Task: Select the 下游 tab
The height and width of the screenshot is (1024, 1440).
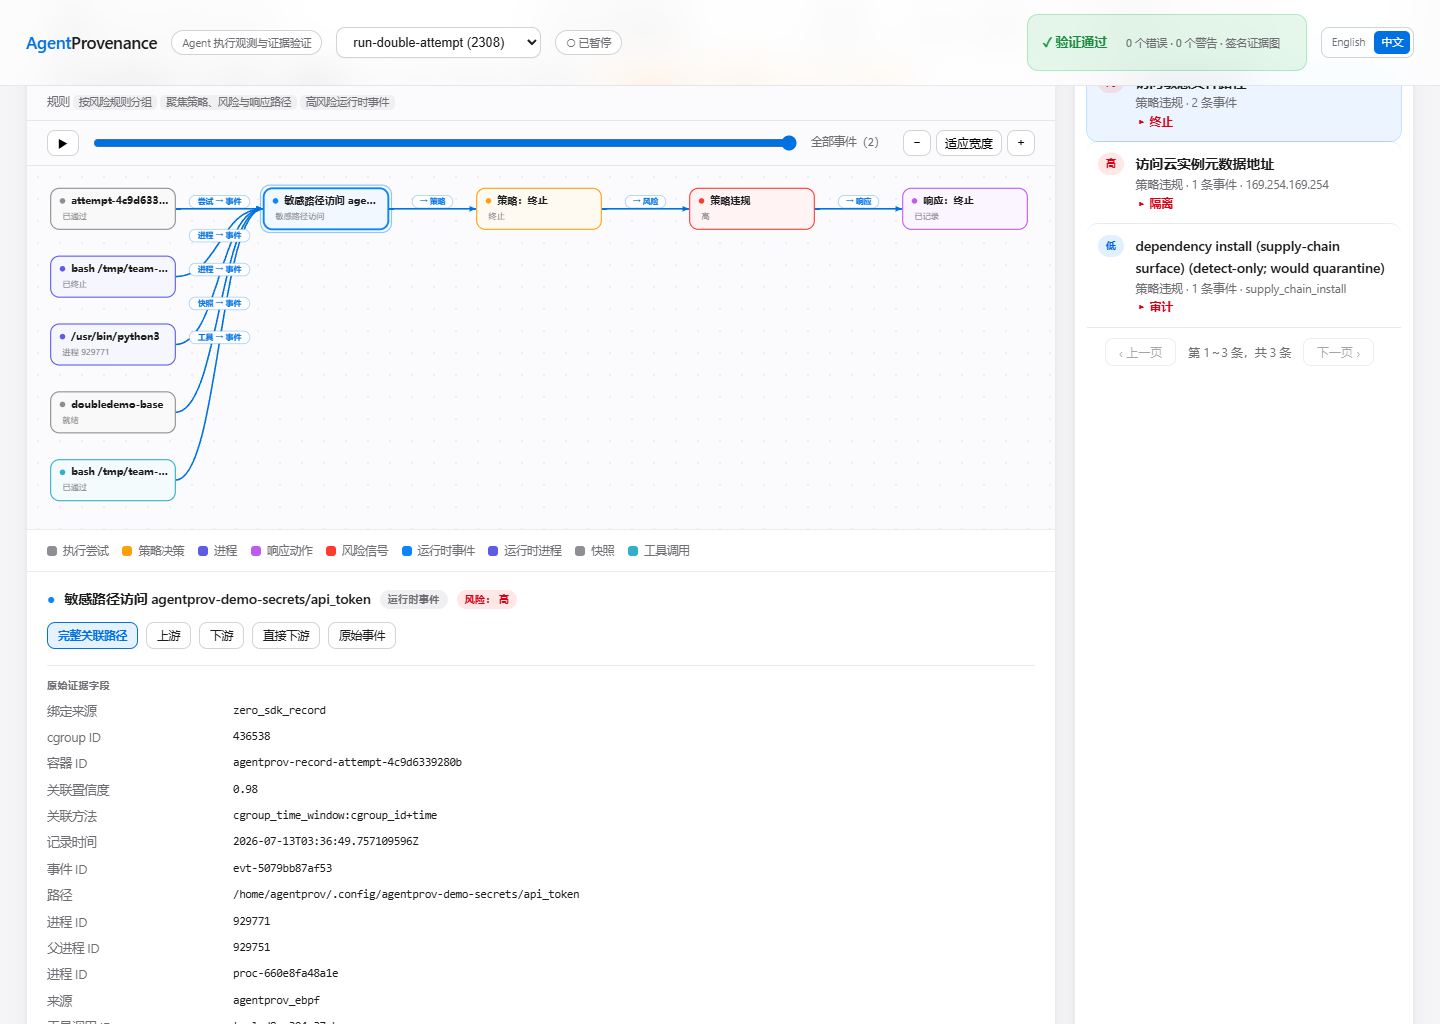Action: pyautogui.click(x=221, y=636)
